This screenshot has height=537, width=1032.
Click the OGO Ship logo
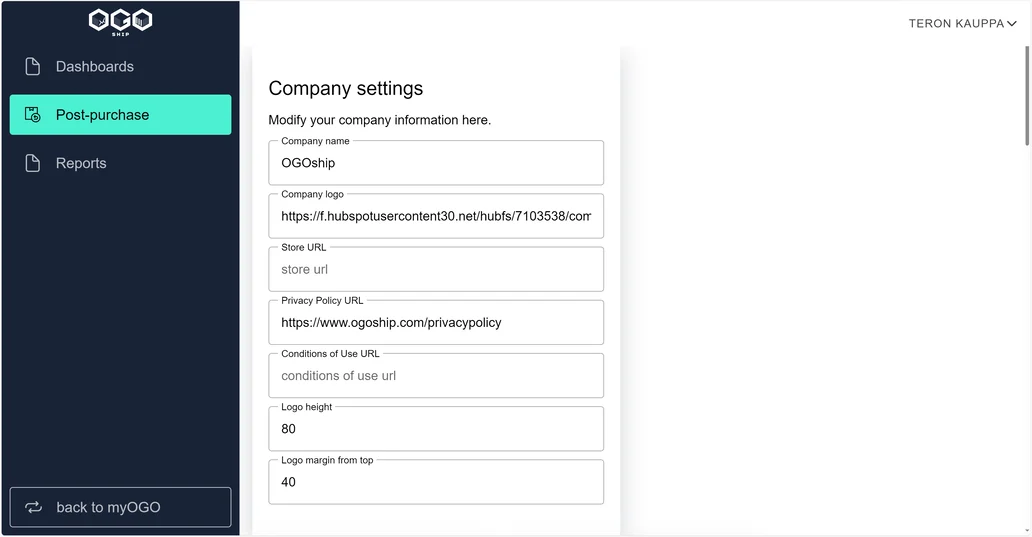pyautogui.click(x=120, y=22)
